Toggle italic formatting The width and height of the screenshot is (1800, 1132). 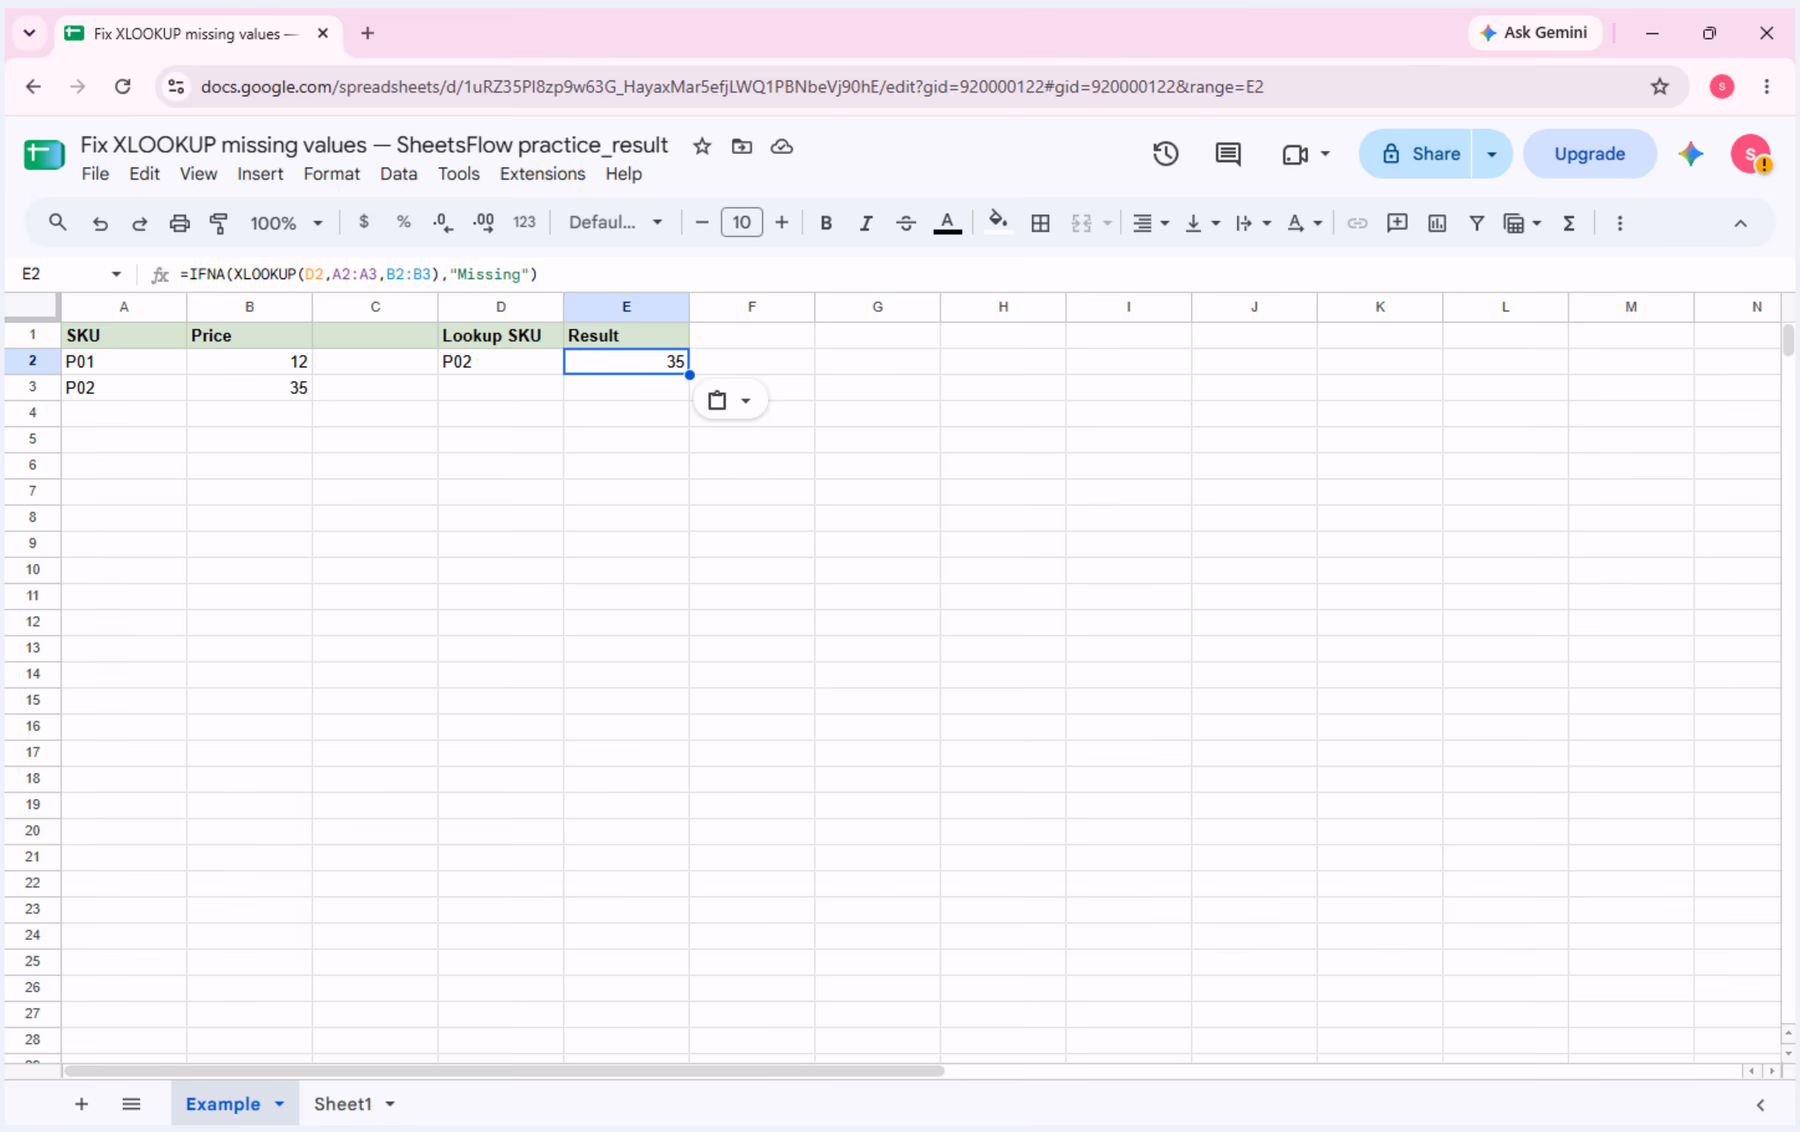point(866,223)
